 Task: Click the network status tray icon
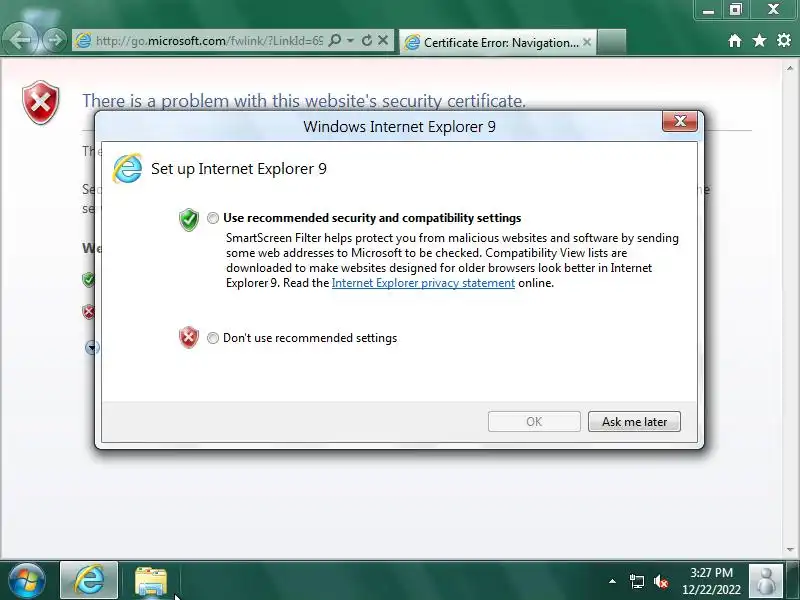(636, 581)
